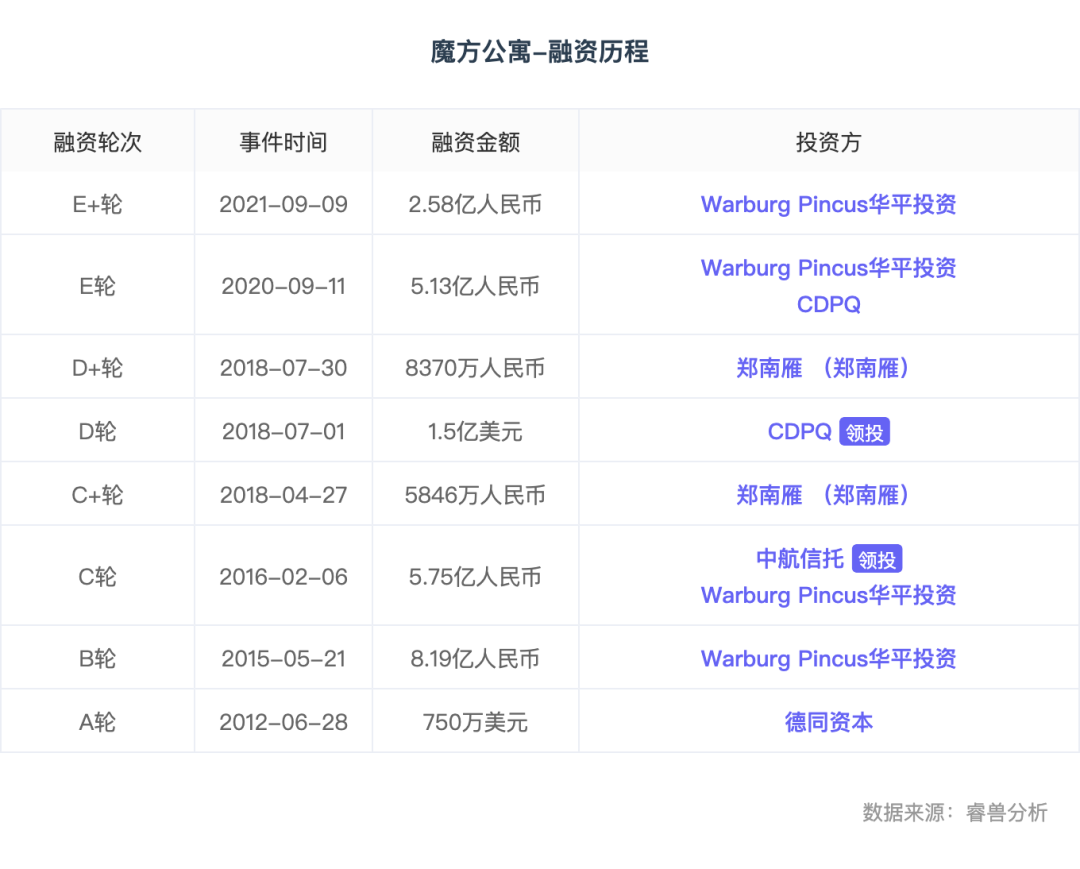The width and height of the screenshot is (1080, 869).
Task: Select the E轮 round cell
Action: (x=97, y=286)
